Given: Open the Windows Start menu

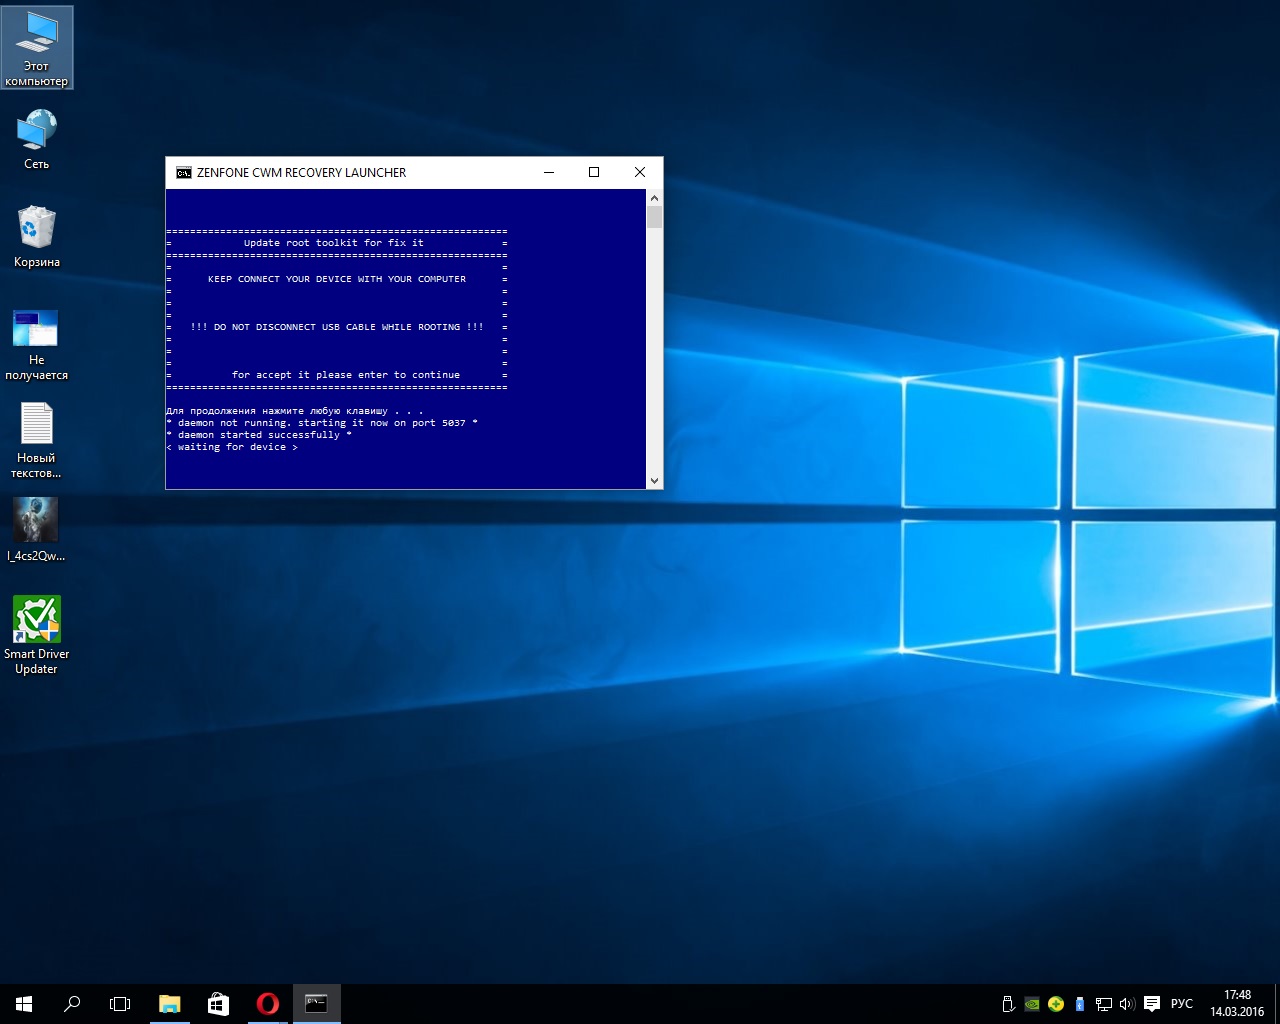Looking at the screenshot, I should tap(24, 1004).
